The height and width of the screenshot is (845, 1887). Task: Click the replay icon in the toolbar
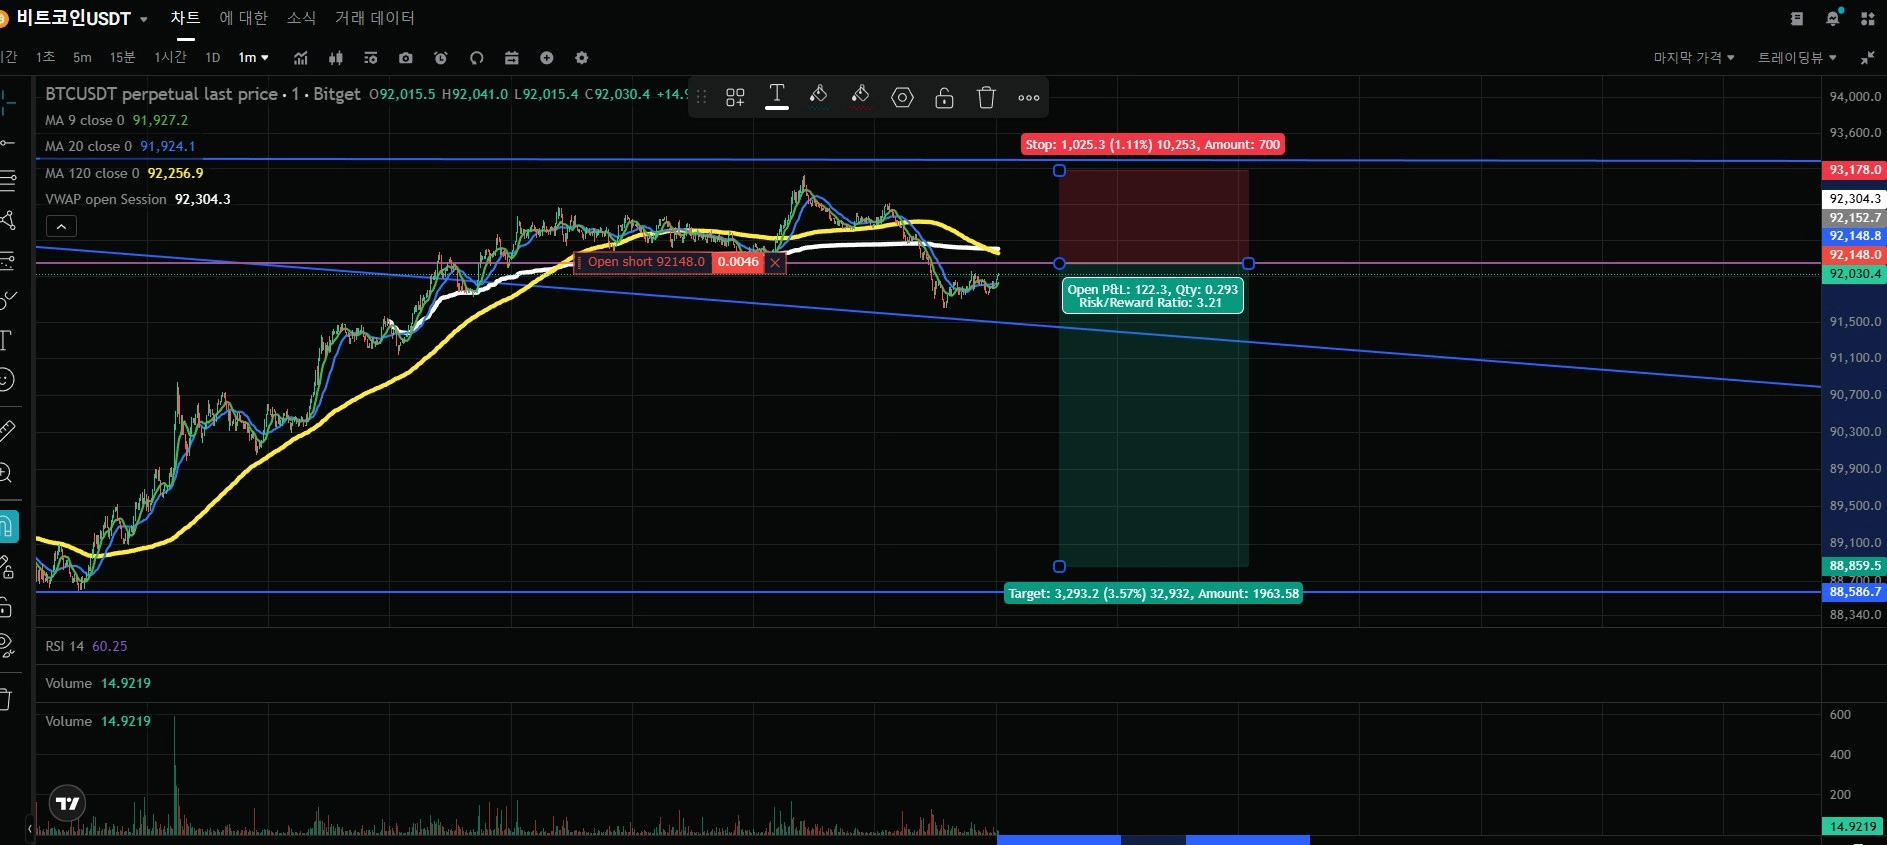pos(476,58)
